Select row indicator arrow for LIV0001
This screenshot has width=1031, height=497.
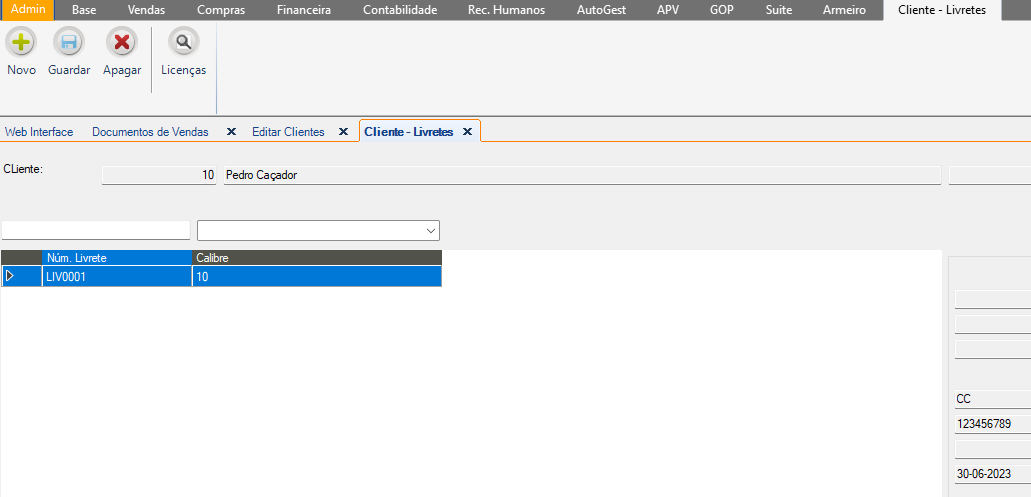point(11,276)
